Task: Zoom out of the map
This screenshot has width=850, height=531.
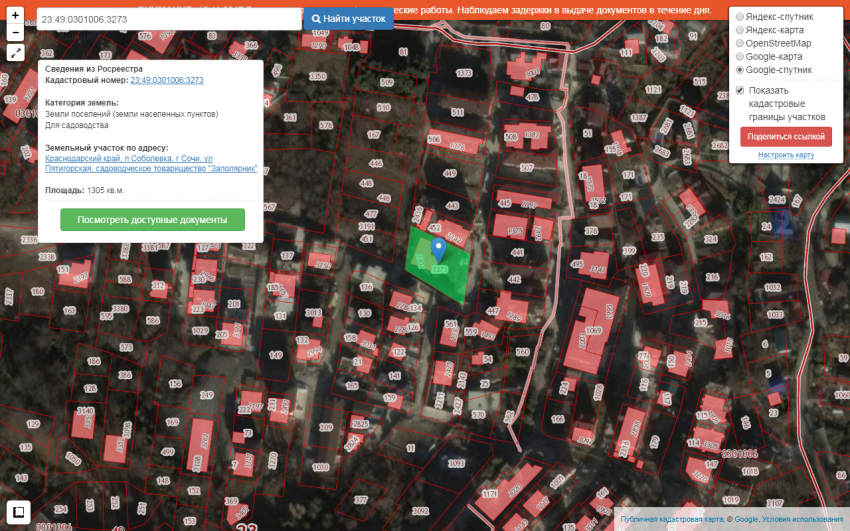Action: pos(16,33)
